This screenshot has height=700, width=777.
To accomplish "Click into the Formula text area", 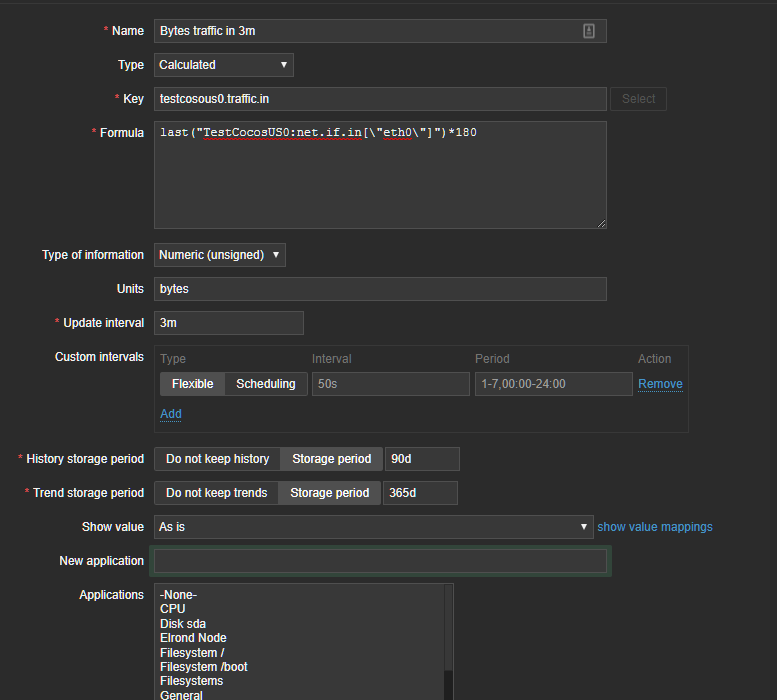I will (x=380, y=180).
